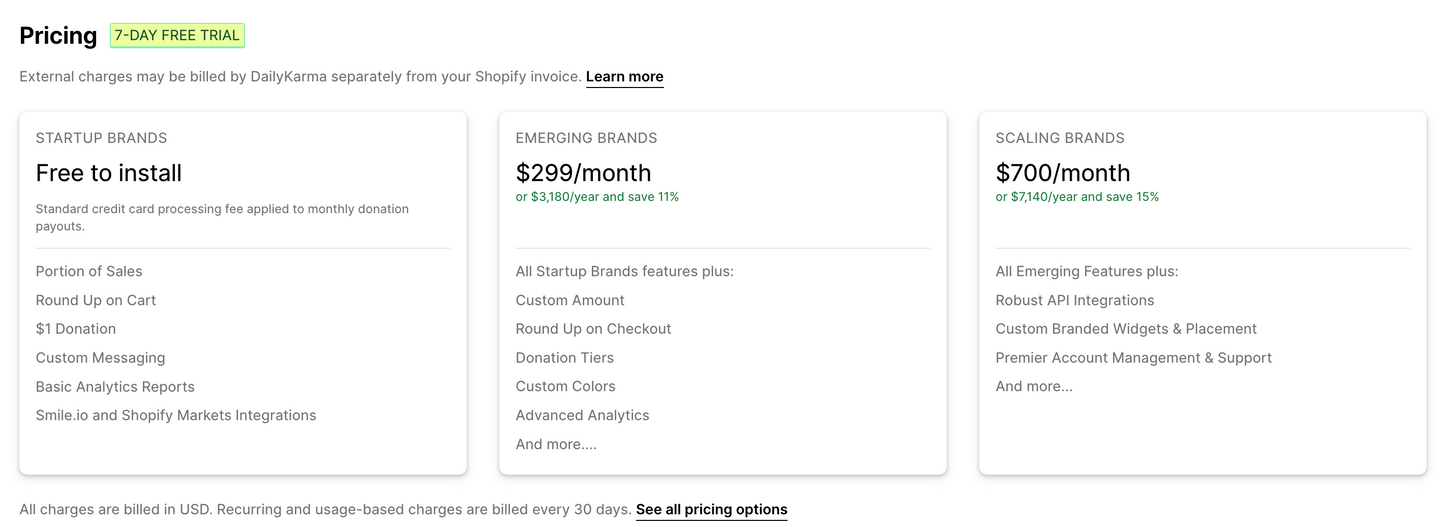
Task: Click See all pricing options
Action: [711, 510]
